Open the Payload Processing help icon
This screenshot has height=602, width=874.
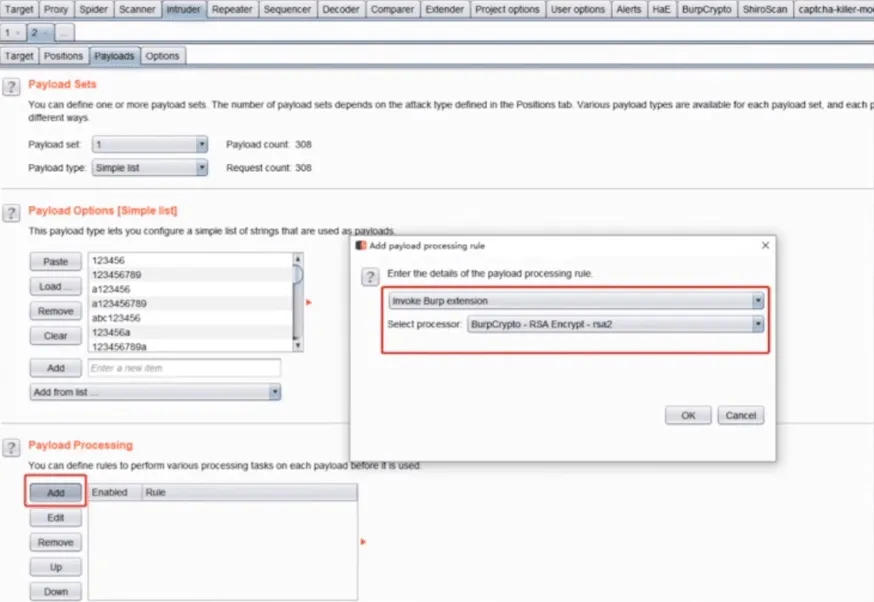pos(11,448)
